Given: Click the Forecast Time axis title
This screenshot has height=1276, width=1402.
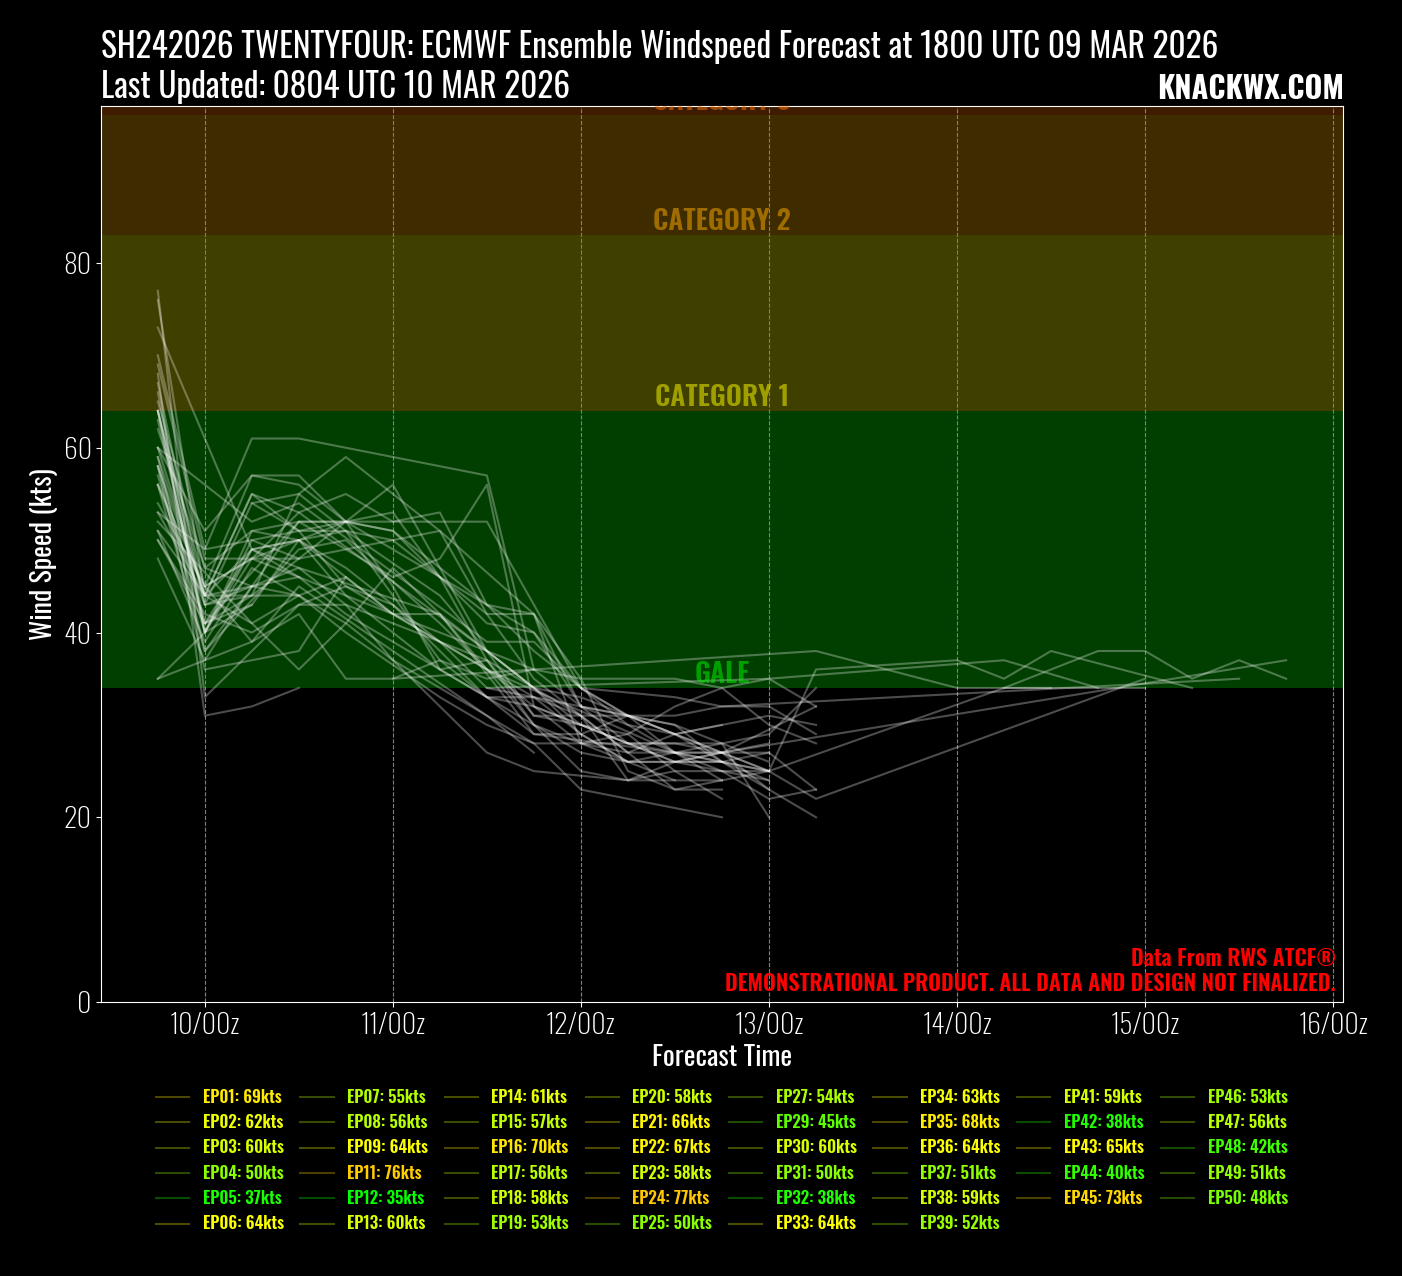Looking at the screenshot, I should [721, 1056].
